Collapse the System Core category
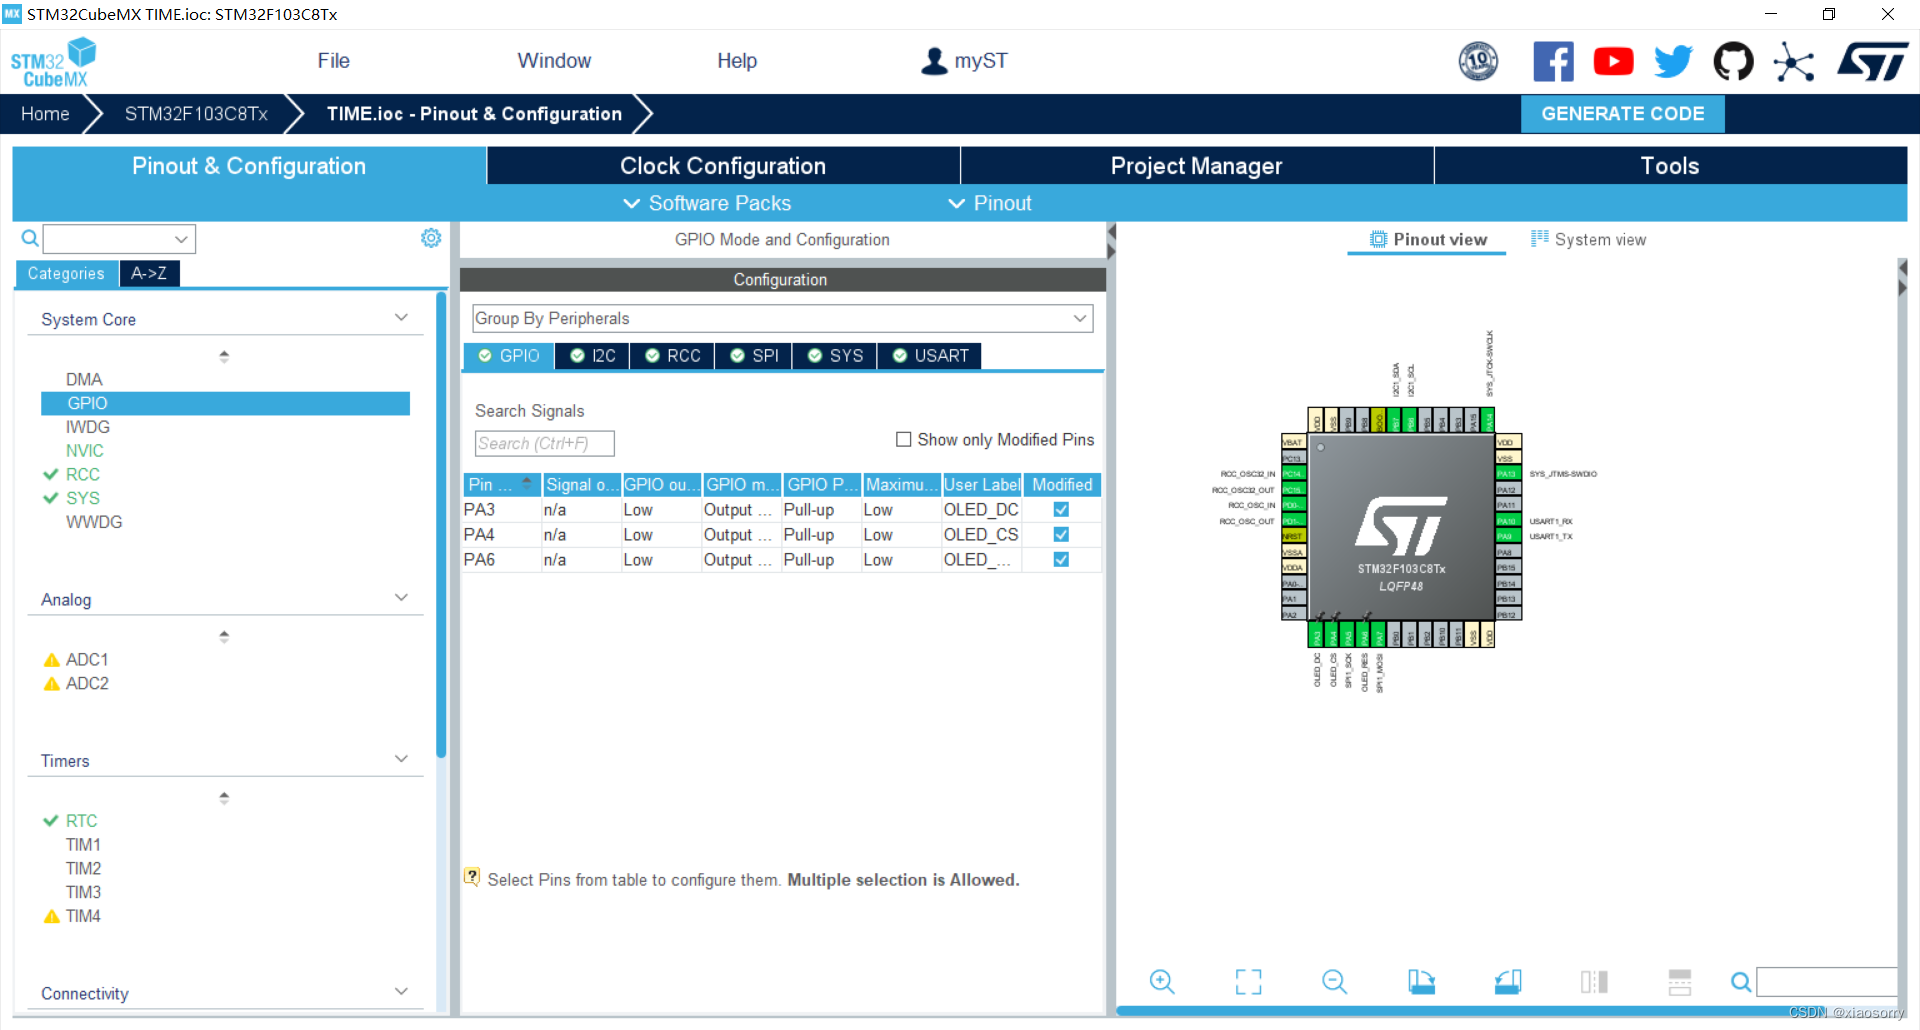 [x=401, y=318]
